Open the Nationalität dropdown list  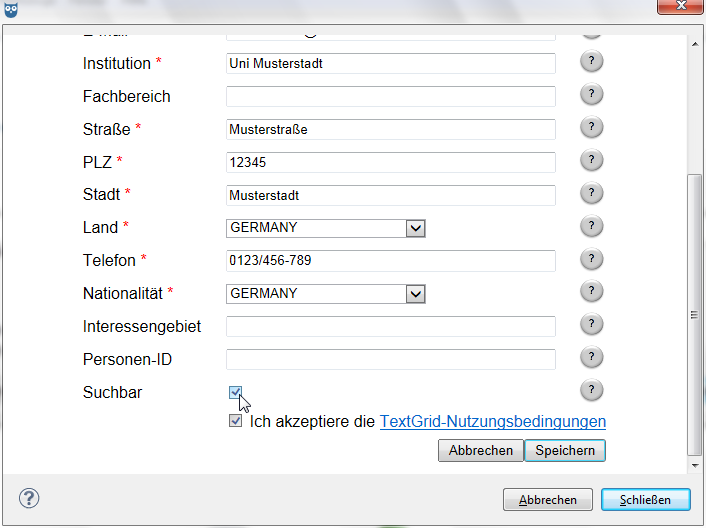(416, 294)
